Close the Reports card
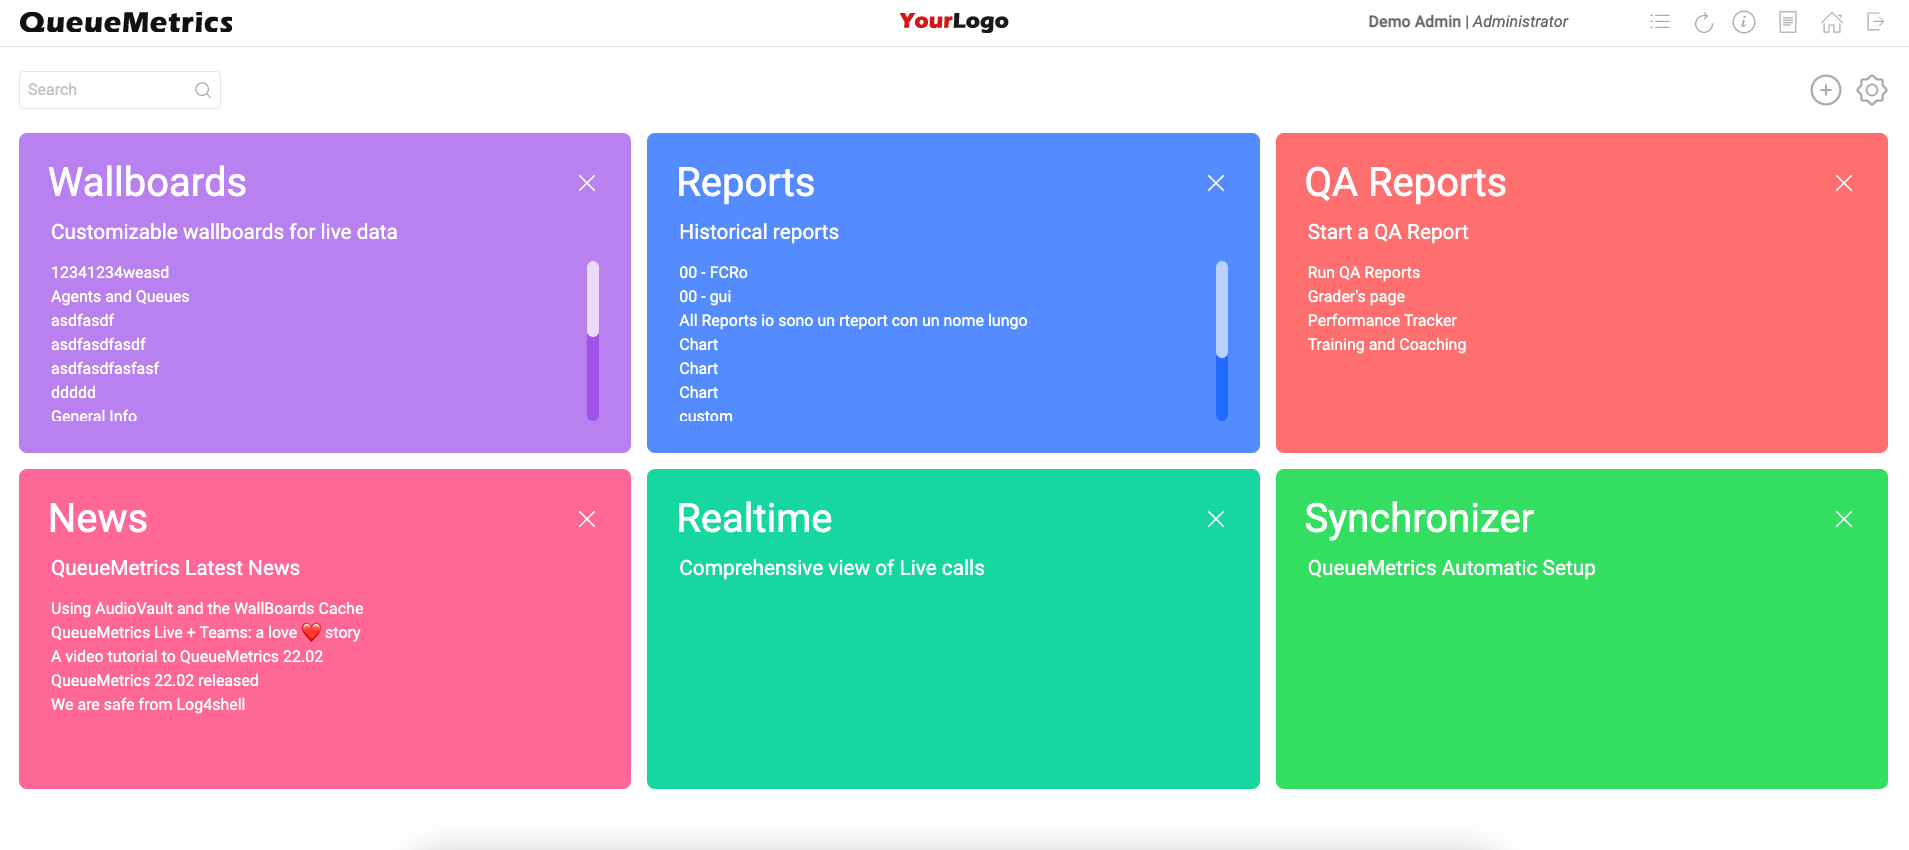1909x850 pixels. (x=1216, y=183)
